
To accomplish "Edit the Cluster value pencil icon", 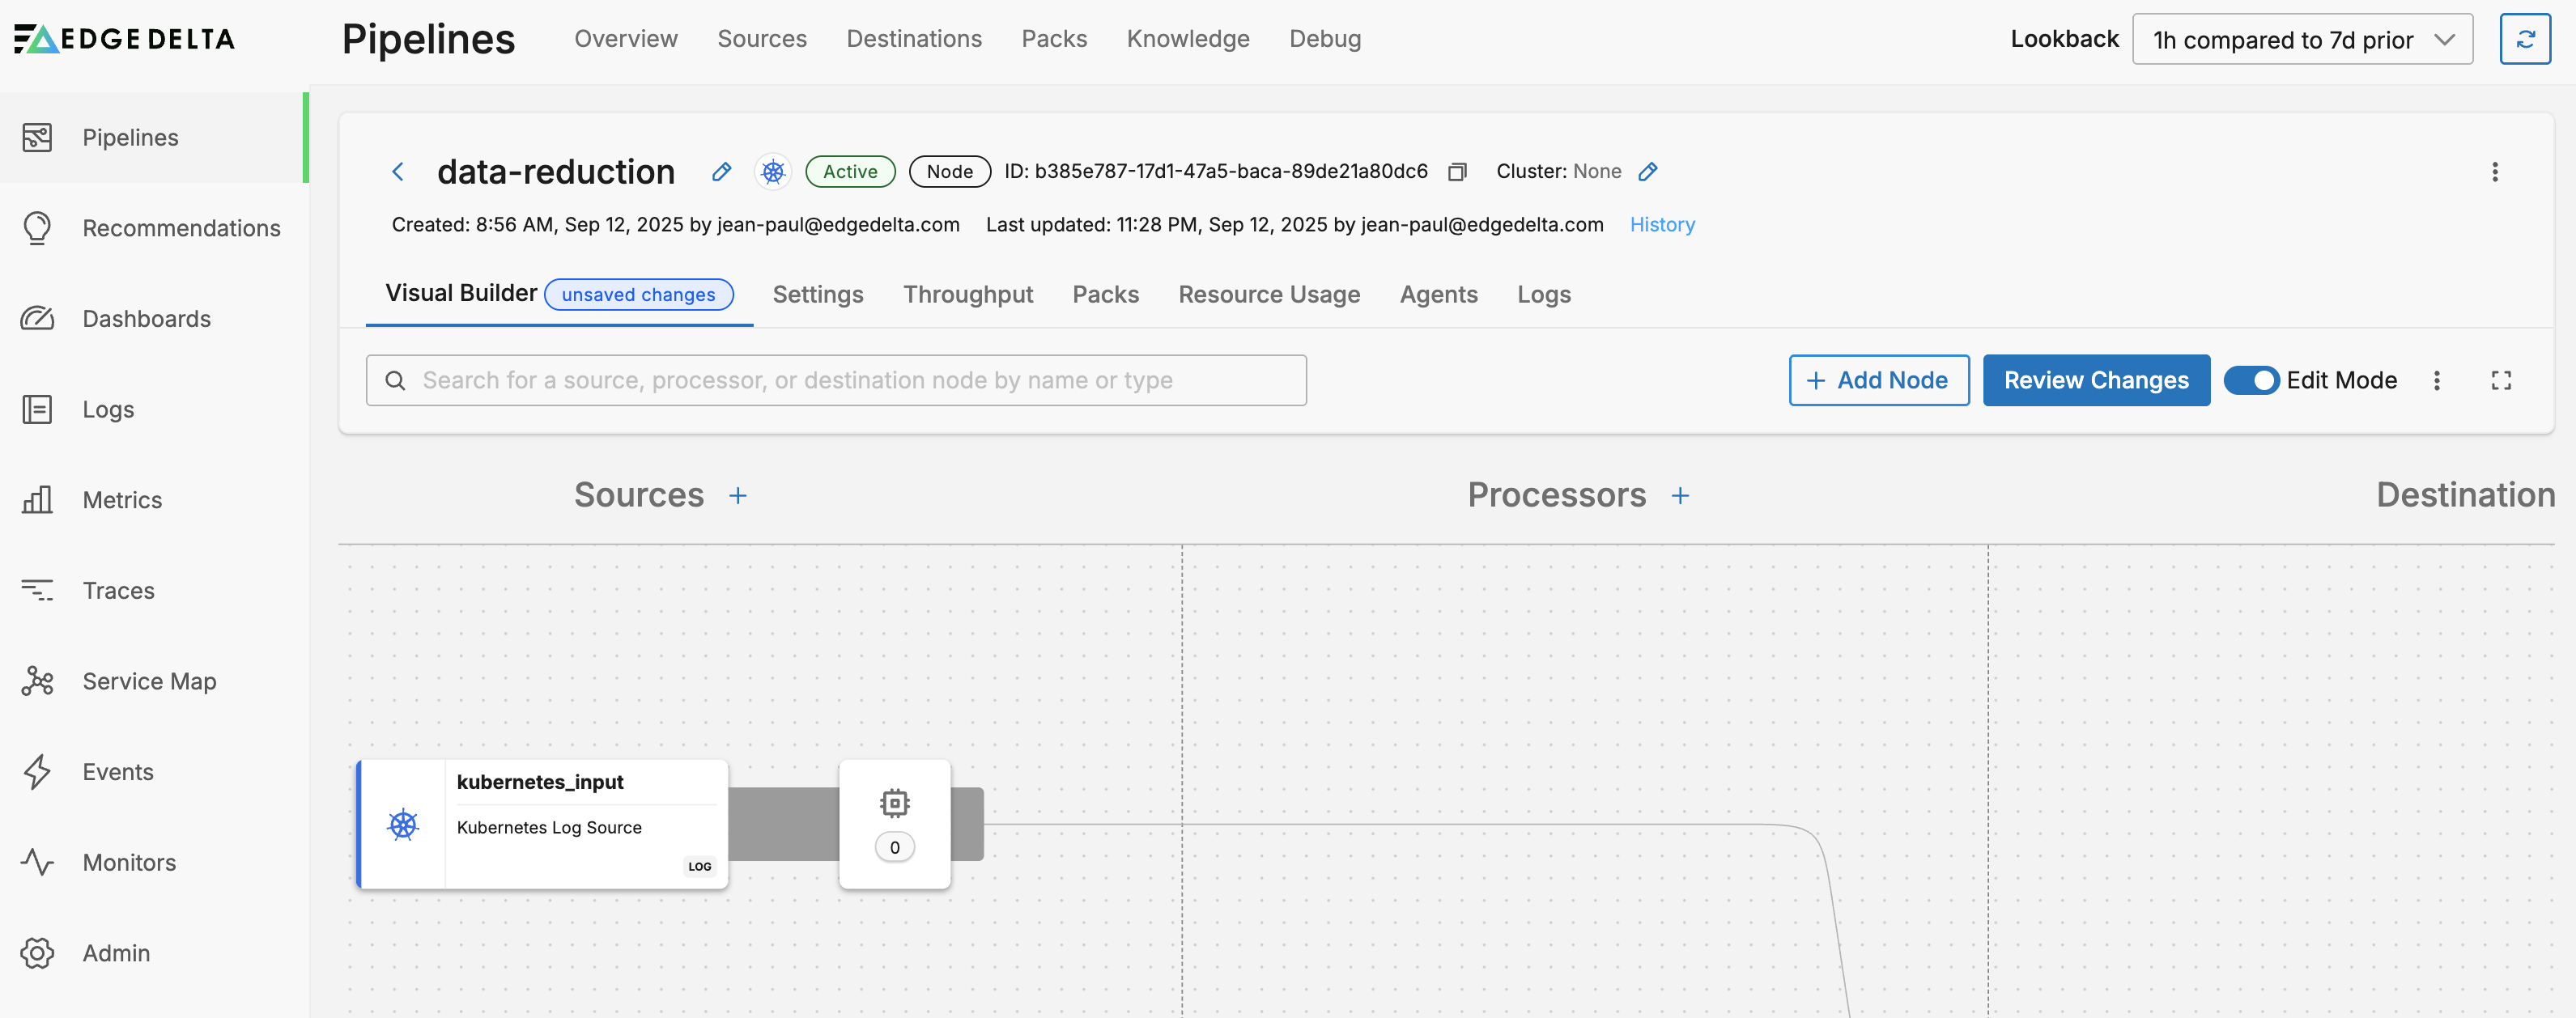I will tap(1648, 172).
